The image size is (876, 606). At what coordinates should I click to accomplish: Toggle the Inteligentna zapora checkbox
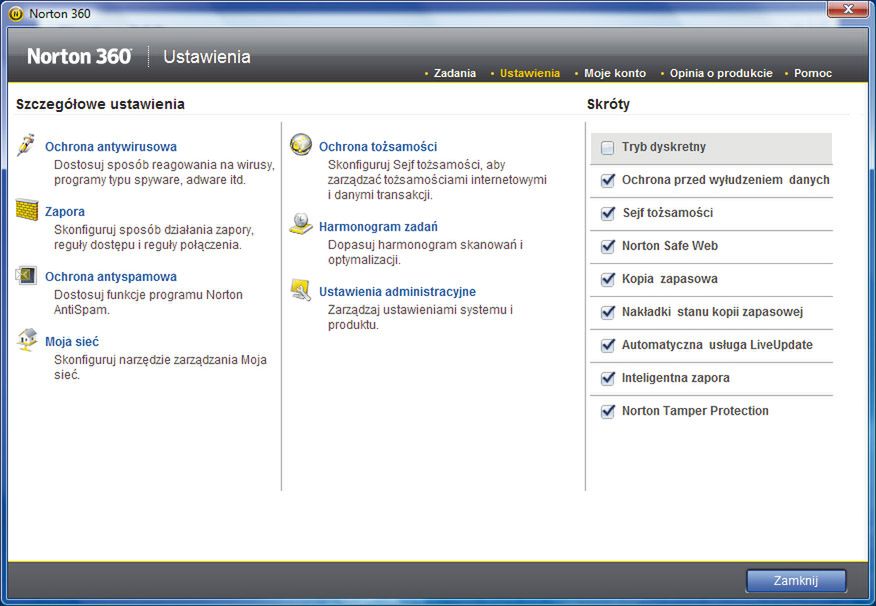[x=608, y=378]
